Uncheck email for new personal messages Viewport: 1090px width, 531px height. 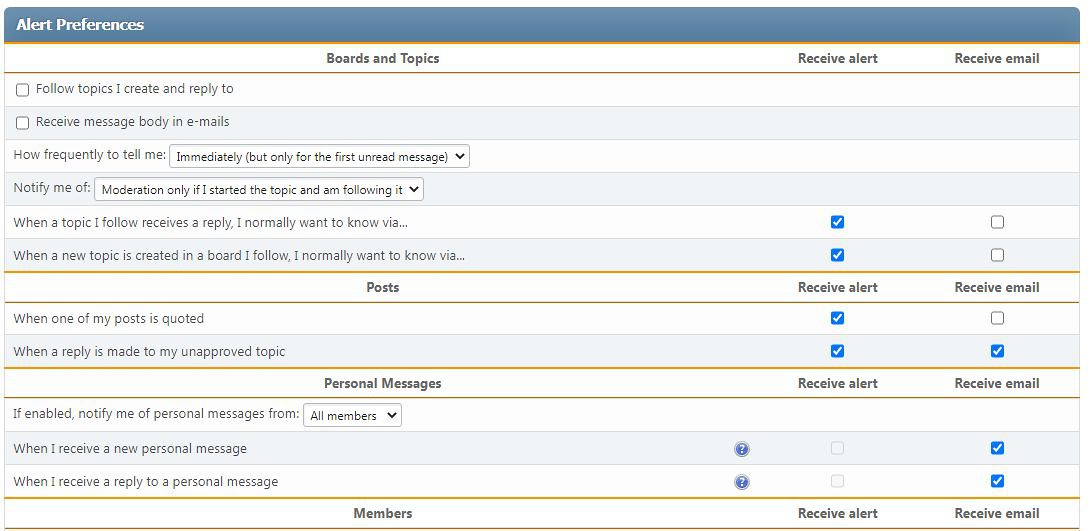click(x=997, y=448)
